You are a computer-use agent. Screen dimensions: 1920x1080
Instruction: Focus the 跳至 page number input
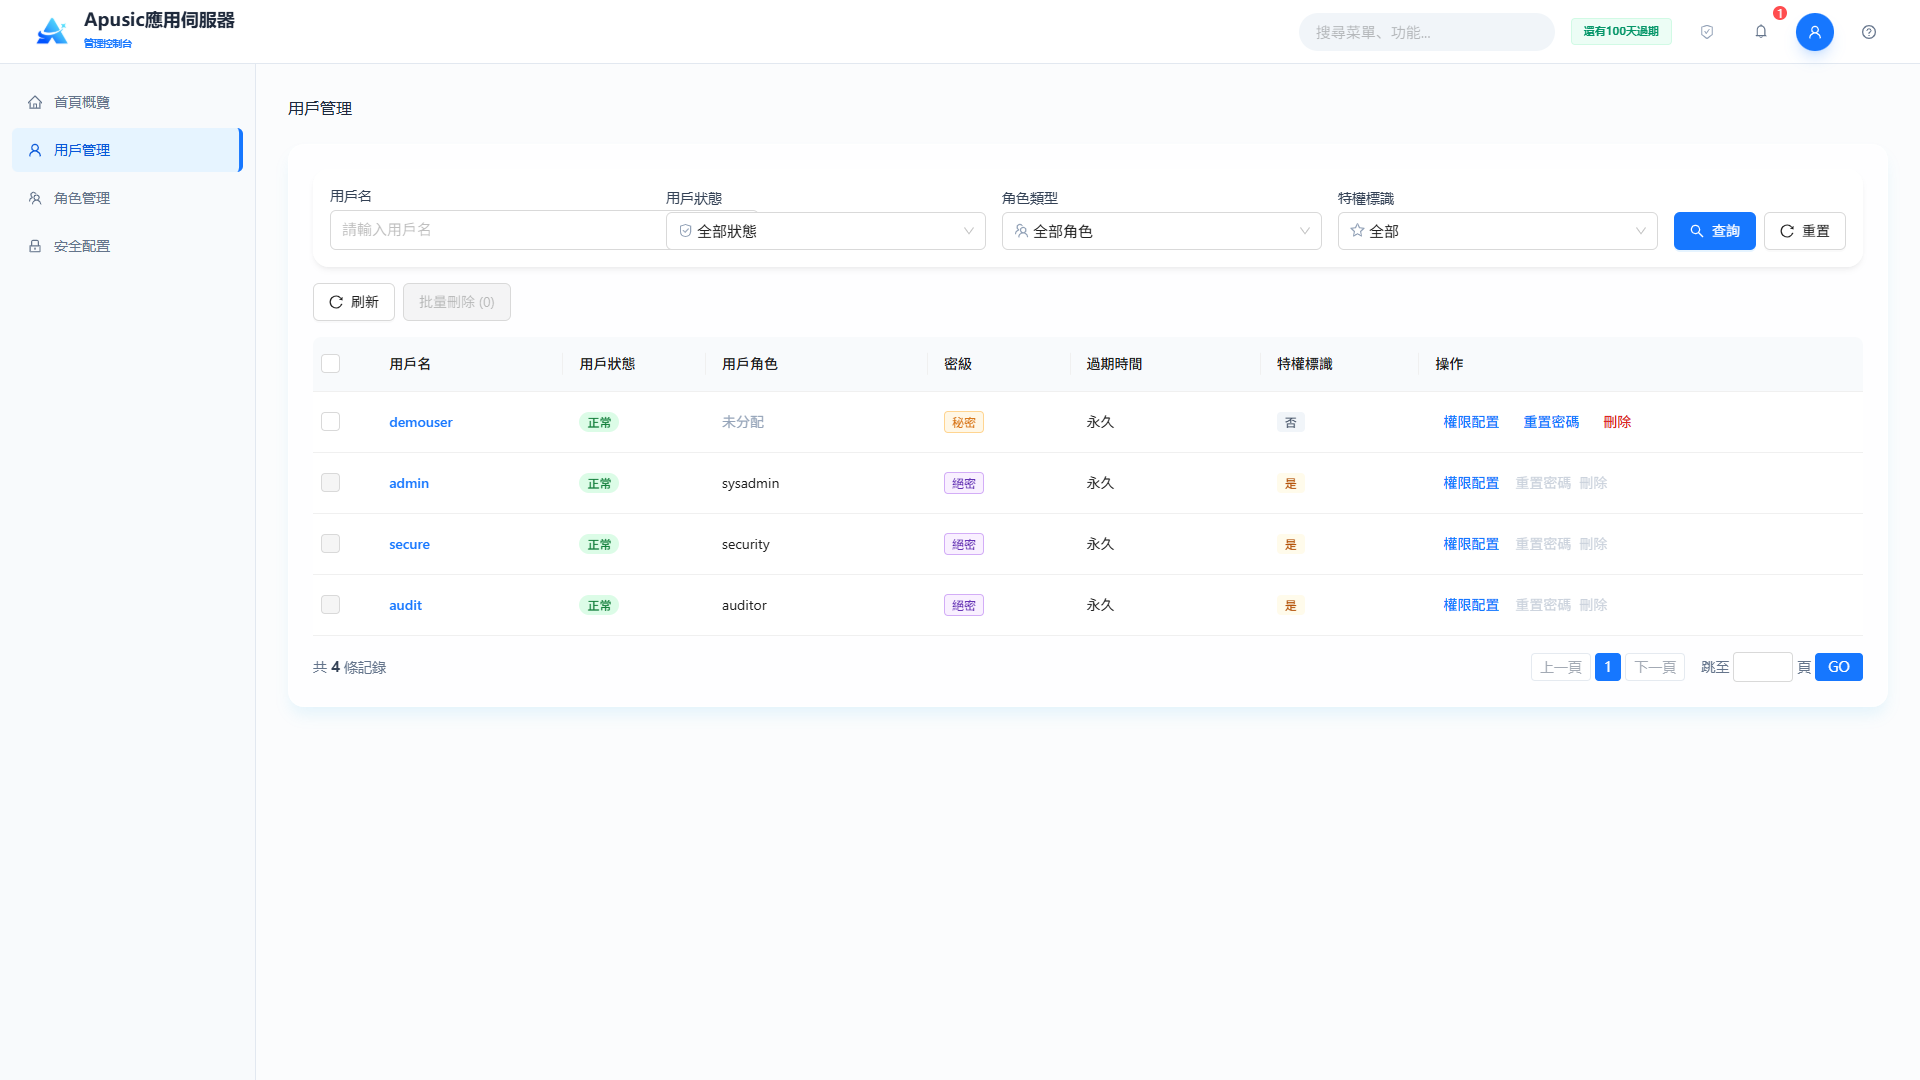click(1763, 667)
